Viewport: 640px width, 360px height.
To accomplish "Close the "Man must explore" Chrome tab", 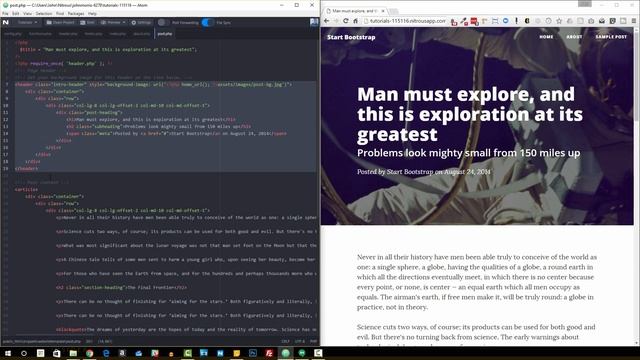I will click(x=383, y=11).
